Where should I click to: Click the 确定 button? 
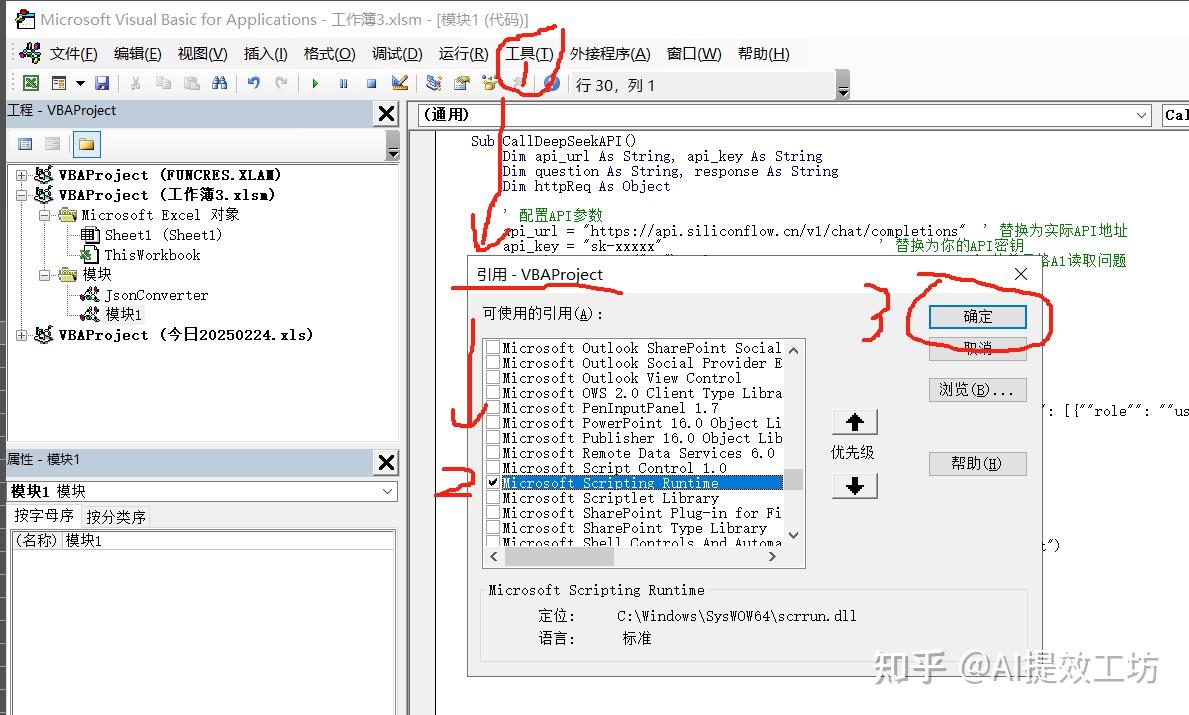point(977,317)
